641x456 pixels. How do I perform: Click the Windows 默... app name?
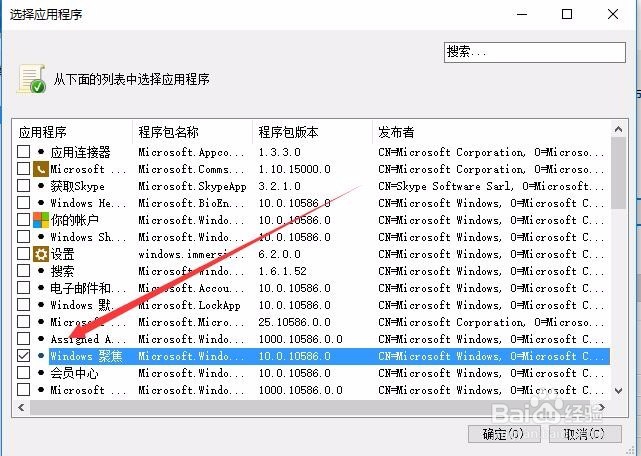point(82,305)
